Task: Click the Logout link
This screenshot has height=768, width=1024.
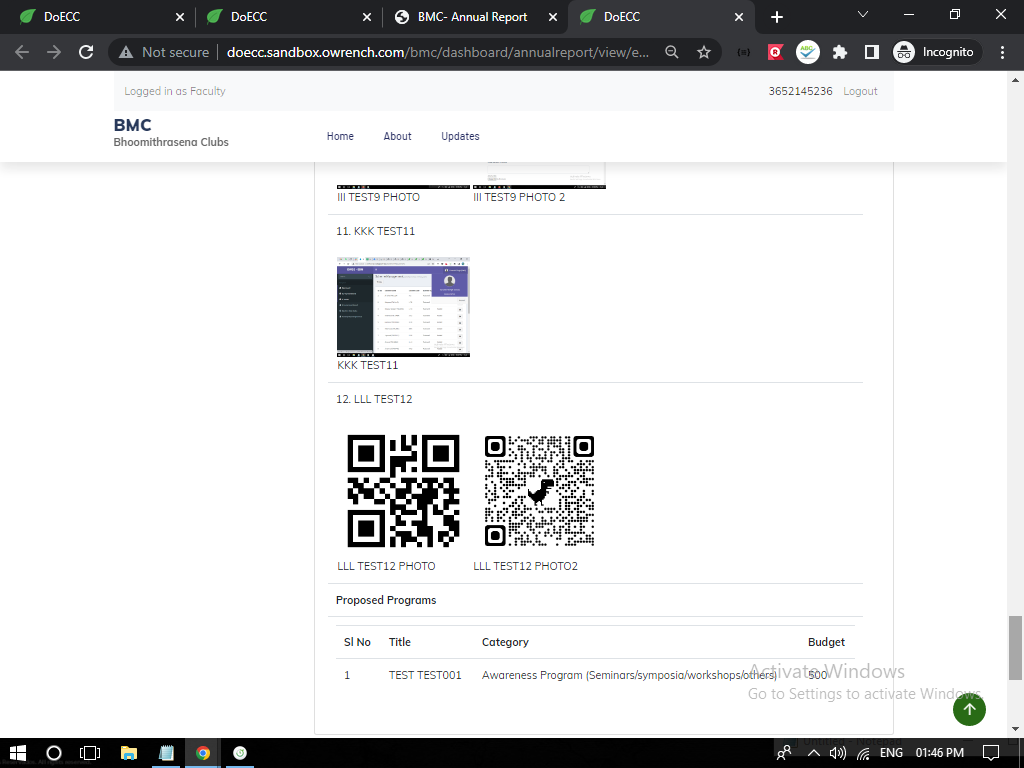Action: [x=860, y=91]
